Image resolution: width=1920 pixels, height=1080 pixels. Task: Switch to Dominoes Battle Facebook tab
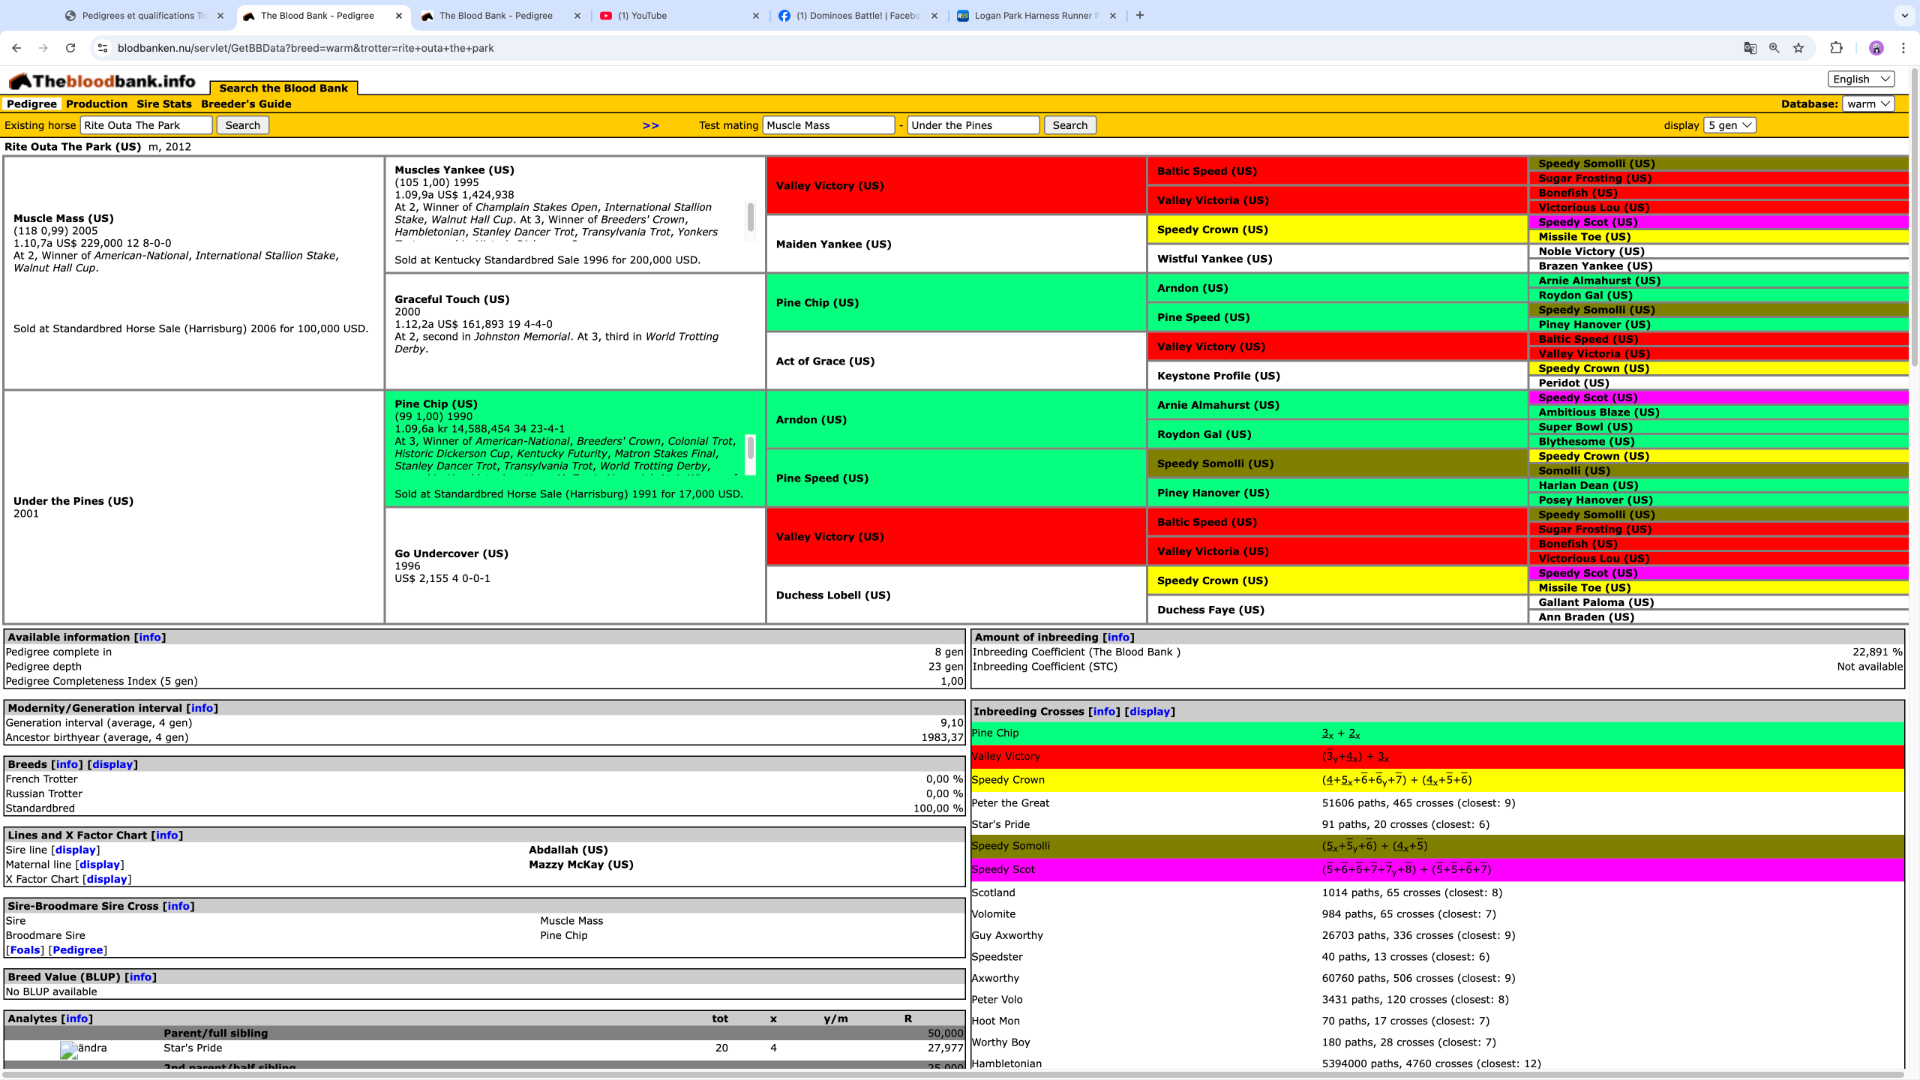[856, 16]
